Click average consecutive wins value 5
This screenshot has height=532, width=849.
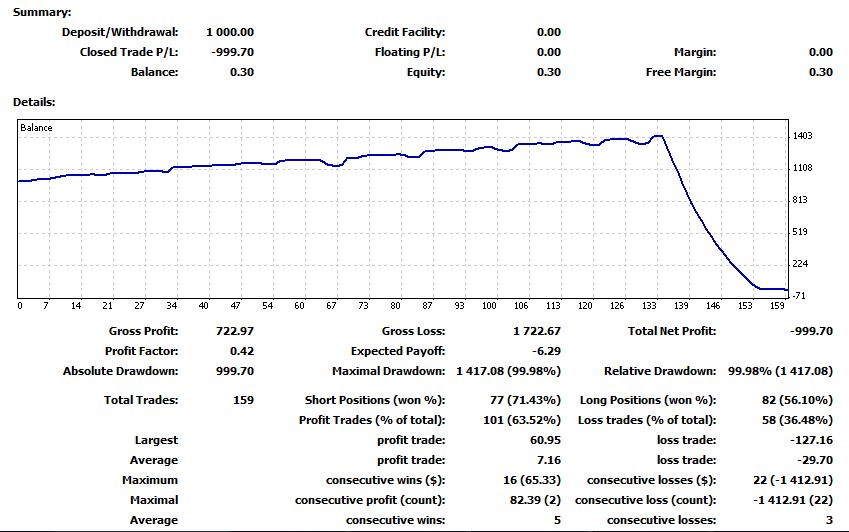click(x=557, y=520)
